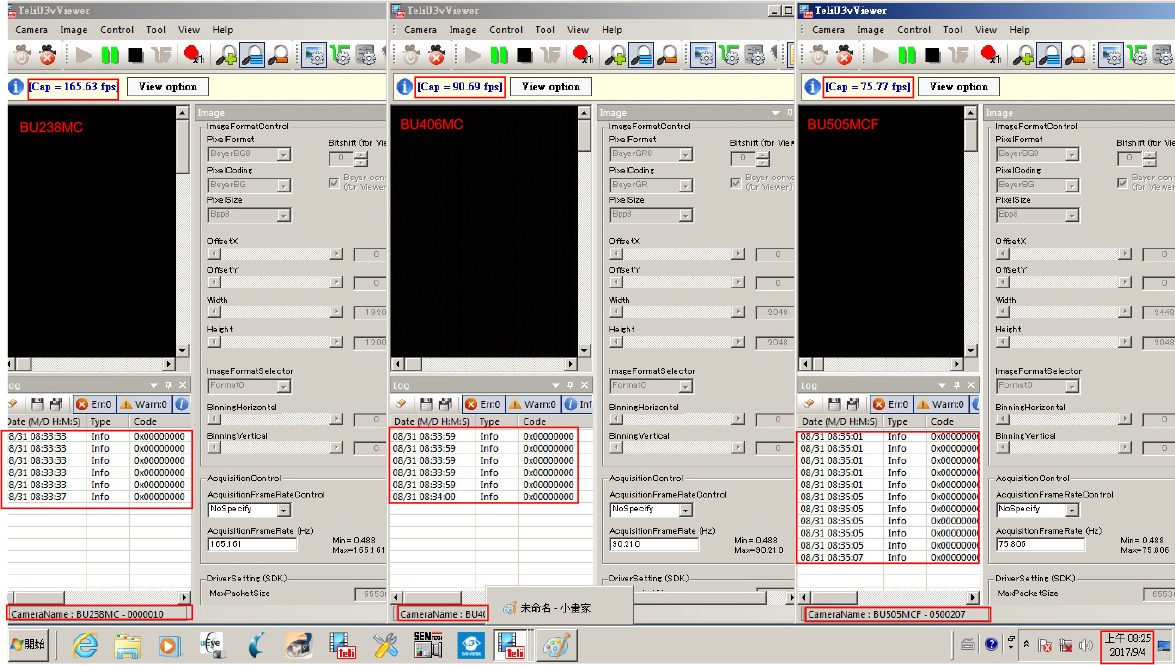Click zoom-out magnifier in the middle BU406MC window toolbar
Screen dimensions: 1175x665
[x=666, y=55]
